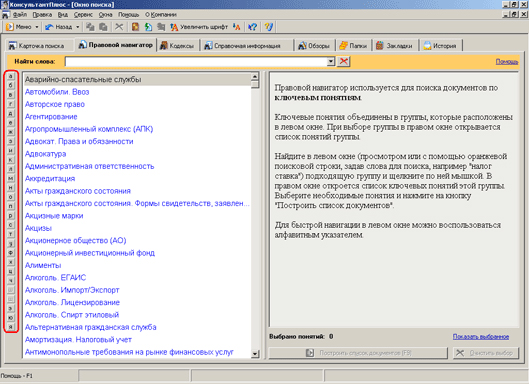Jump to letter п in alphabet index
The height and width of the screenshot is (384, 529).
pos(11,206)
